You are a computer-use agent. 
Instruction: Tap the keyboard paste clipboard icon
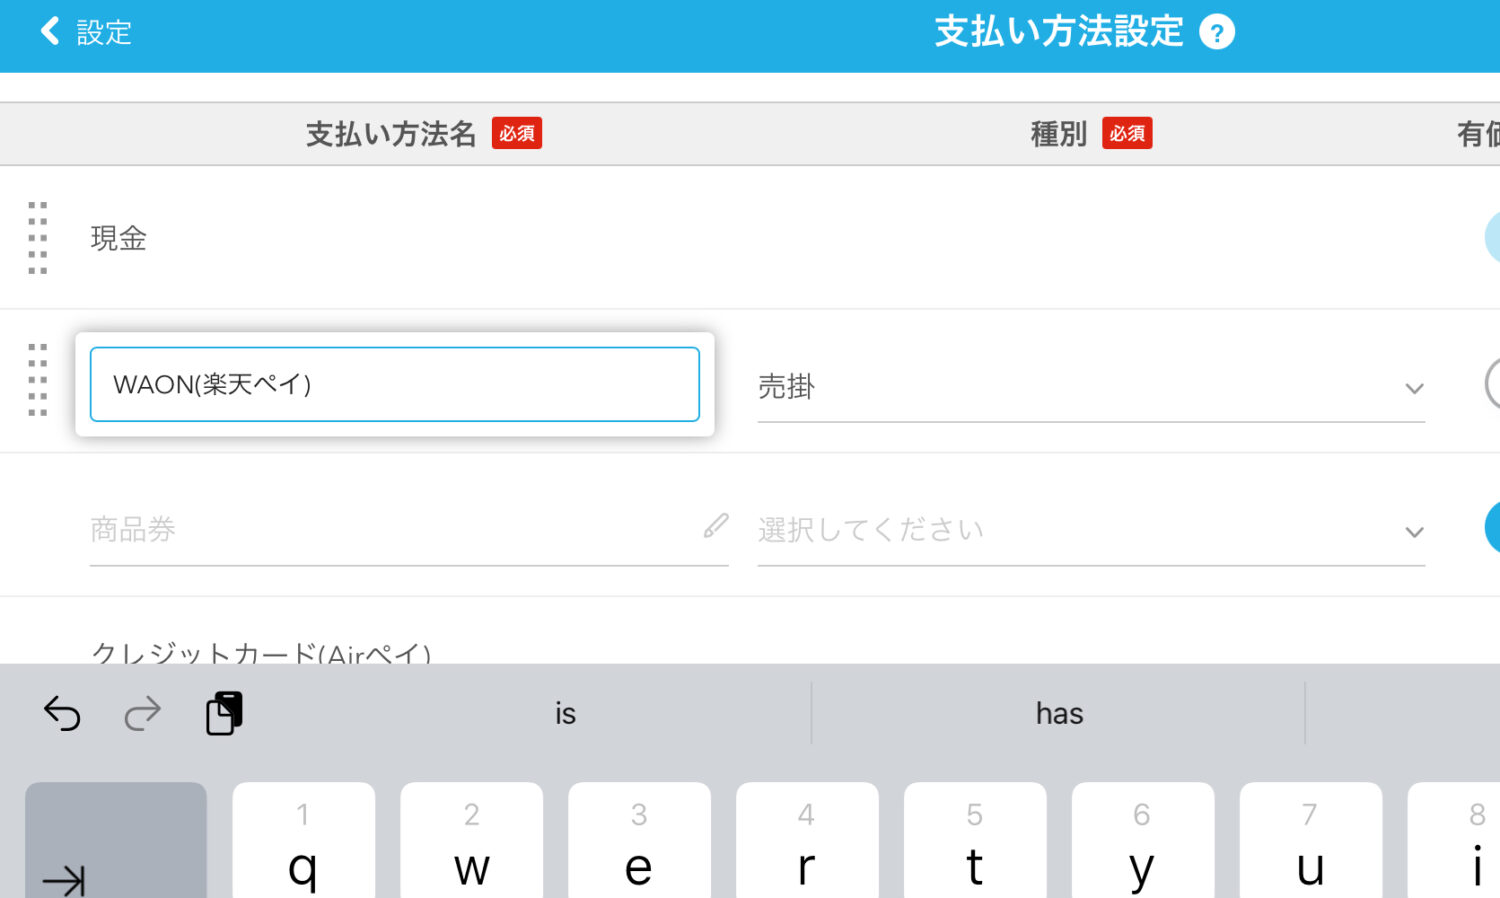tap(225, 713)
